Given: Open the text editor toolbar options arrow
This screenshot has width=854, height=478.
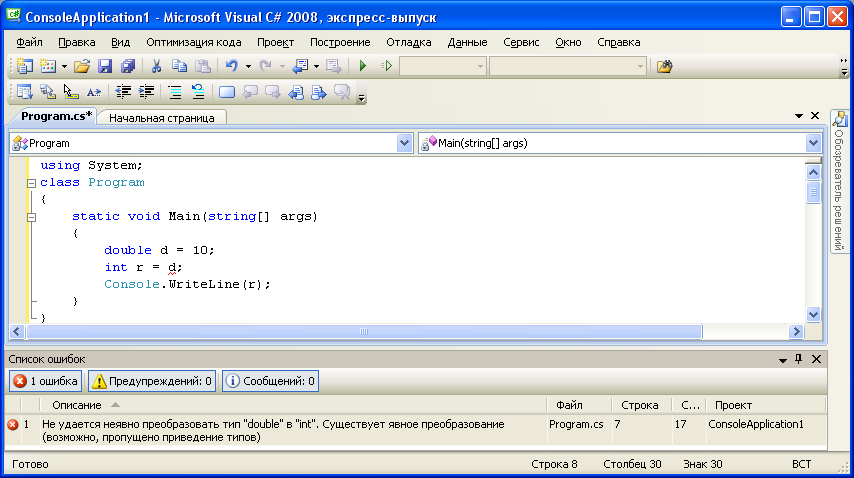Looking at the screenshot, I should coord(361,97).
